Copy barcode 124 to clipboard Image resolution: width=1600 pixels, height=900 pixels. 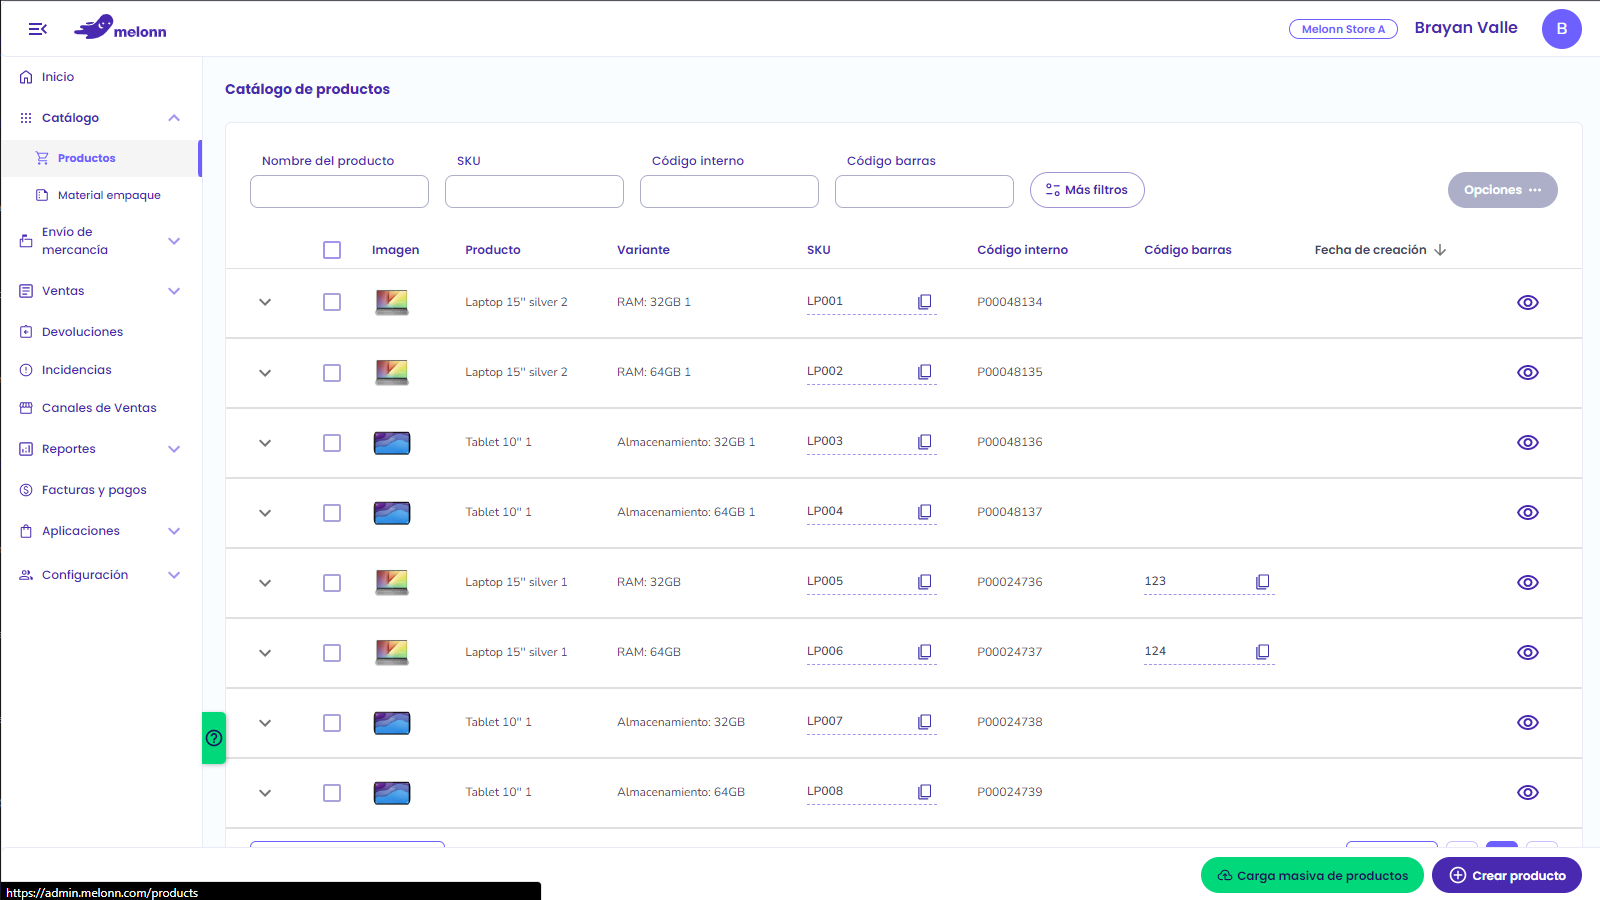tap(1263, 652)
